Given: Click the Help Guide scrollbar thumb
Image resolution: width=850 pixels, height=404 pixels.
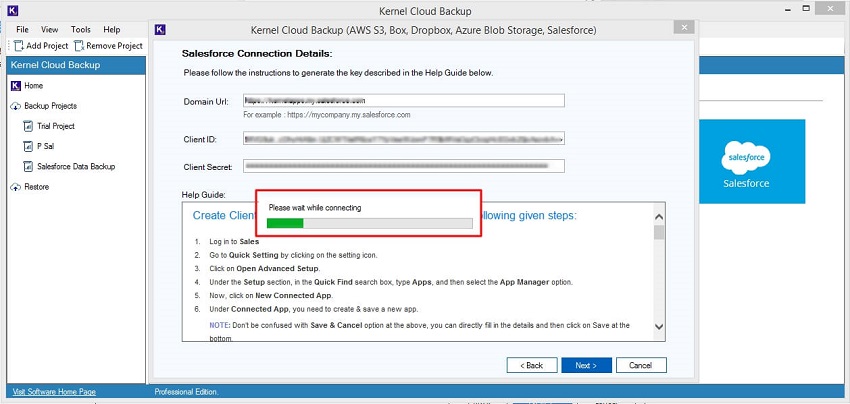Looking at the screenshot, I should click(659, 232).
